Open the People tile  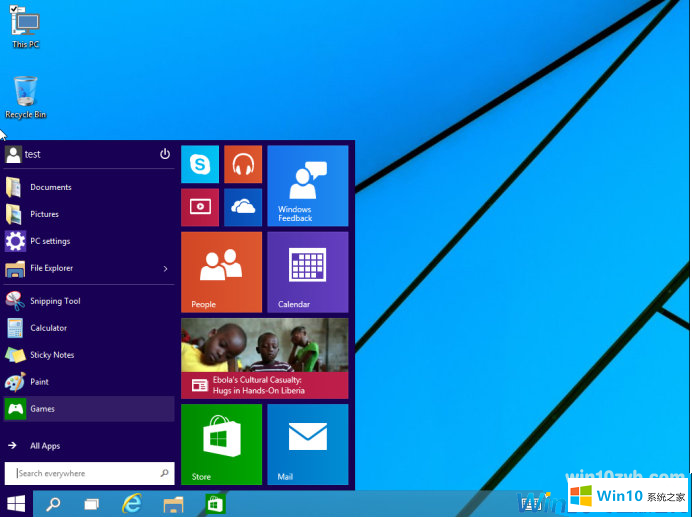(x=221, y=272)
